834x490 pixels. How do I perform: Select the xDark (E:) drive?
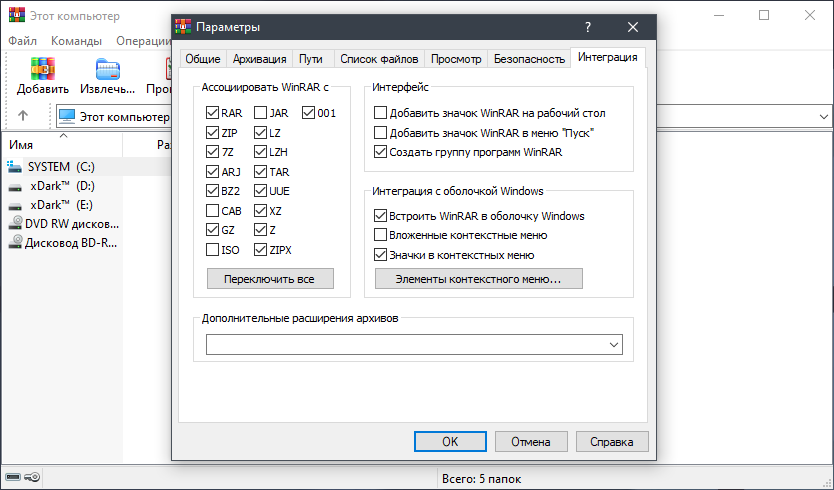click(x=62, y=205)
